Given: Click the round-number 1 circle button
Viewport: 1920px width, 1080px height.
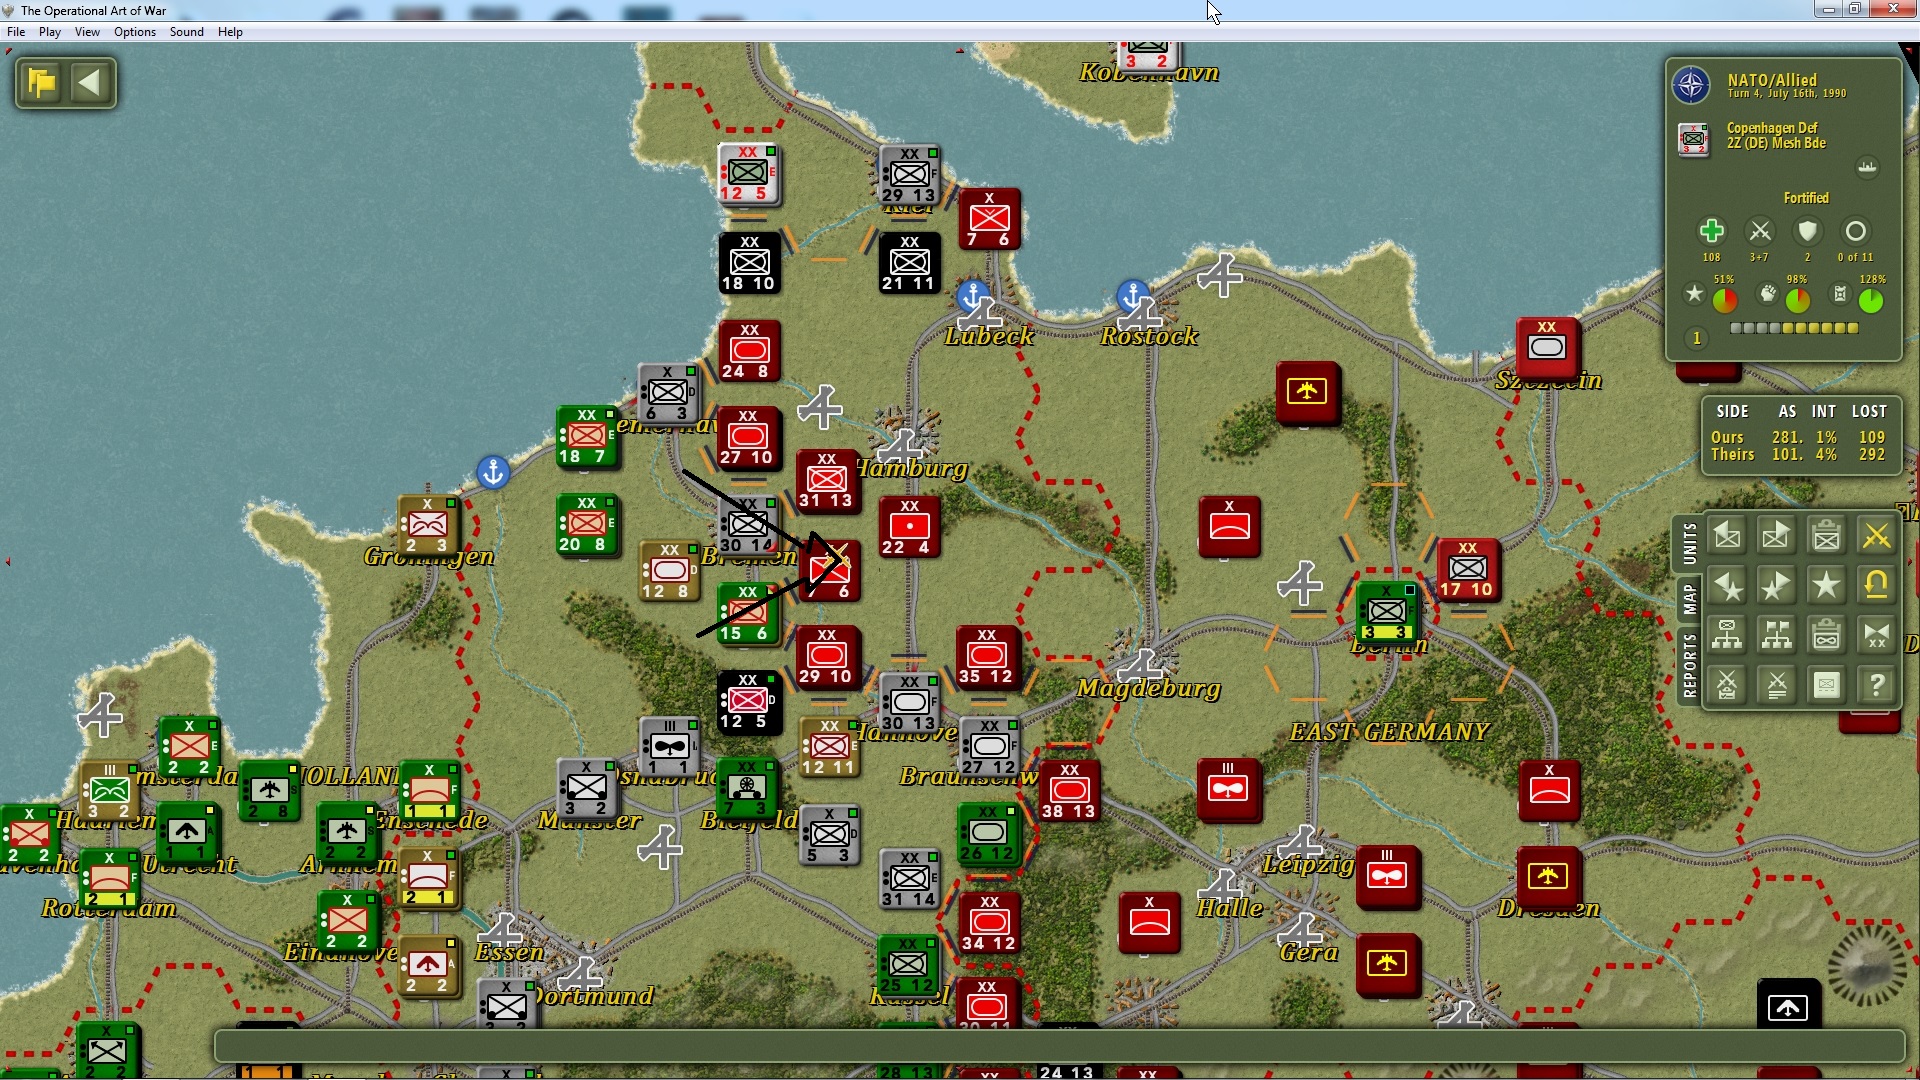Looking at the screenshot, I should (x=1697, y=338).
